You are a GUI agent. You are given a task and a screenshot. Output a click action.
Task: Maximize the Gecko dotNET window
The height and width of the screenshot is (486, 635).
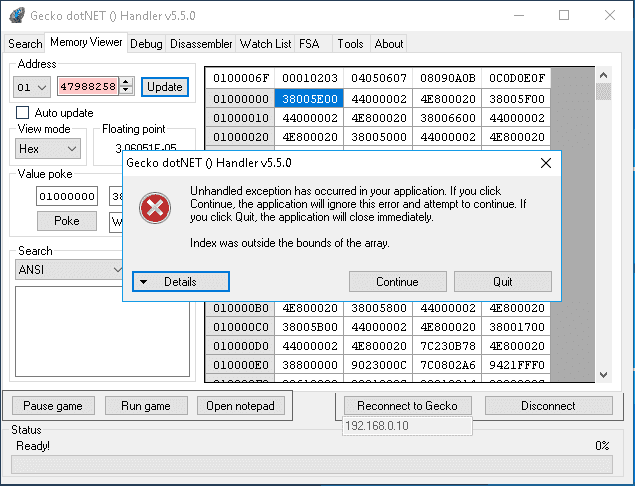(x=564, y=15)
